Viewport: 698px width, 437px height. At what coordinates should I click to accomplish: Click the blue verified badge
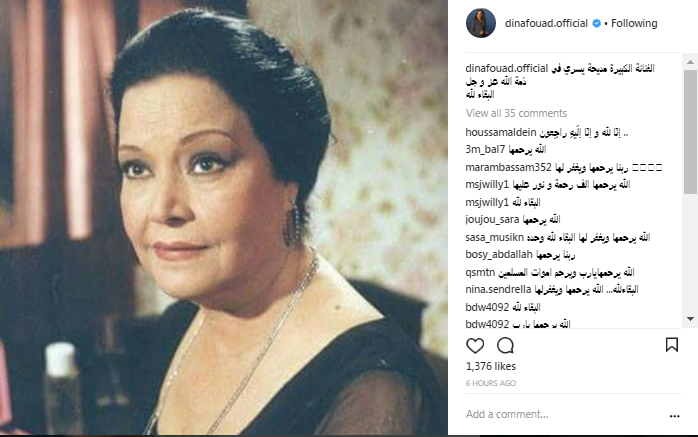pyautogui.click(x=597, y=24)
